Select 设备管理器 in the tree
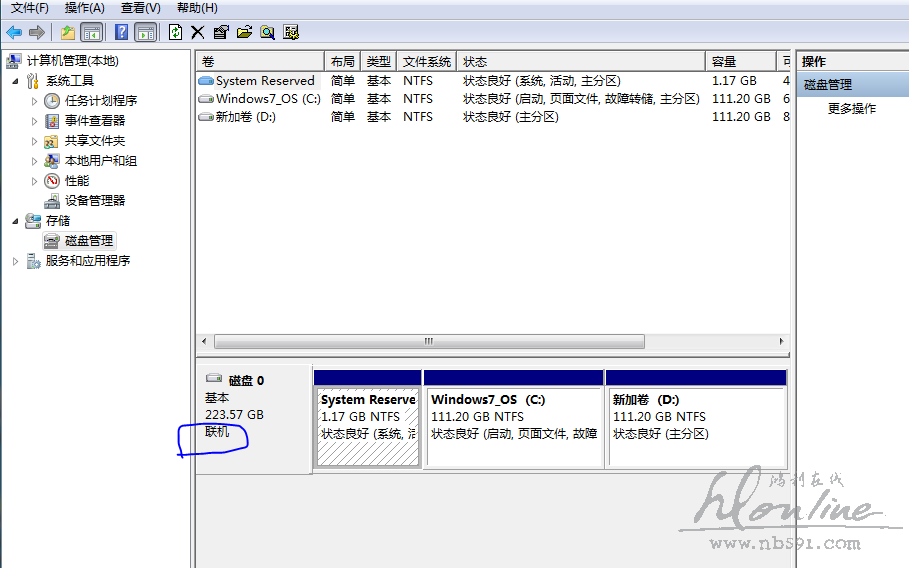Image resolution: width=909 pixels, height=568 pixels. 95,201
